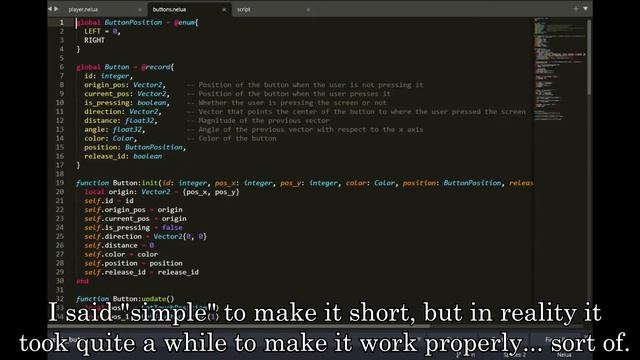Select the buttons.nelua tab
640x360 pixels.
coord(169,9)
